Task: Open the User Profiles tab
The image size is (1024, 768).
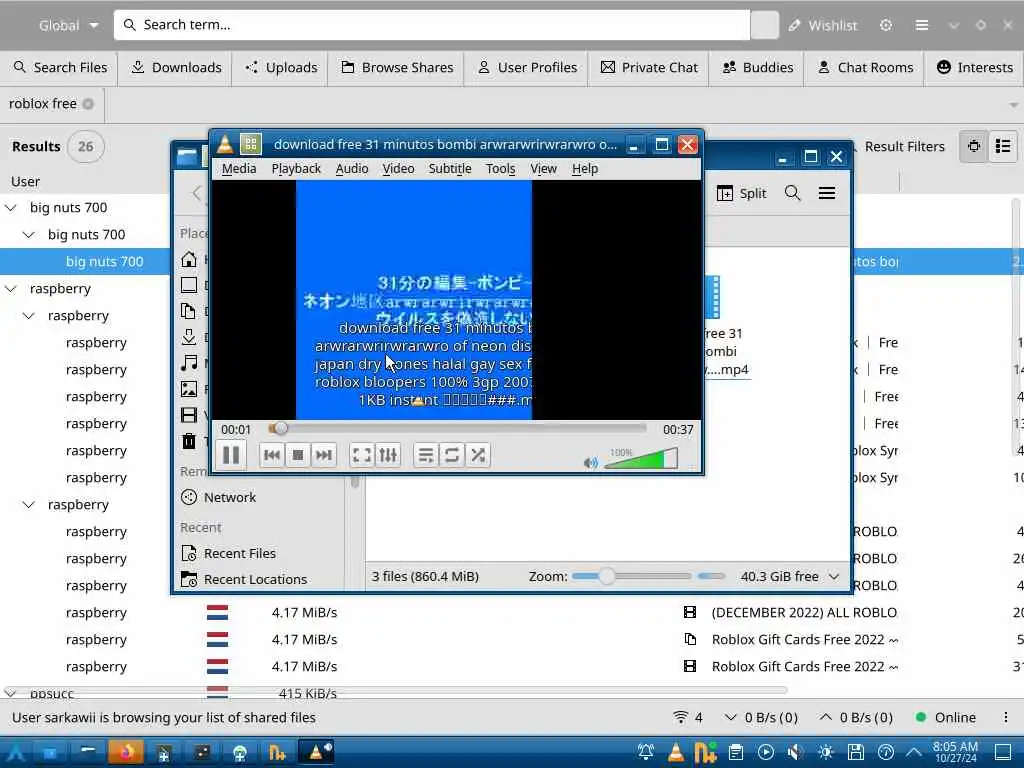Action: [x=527, y=67]
